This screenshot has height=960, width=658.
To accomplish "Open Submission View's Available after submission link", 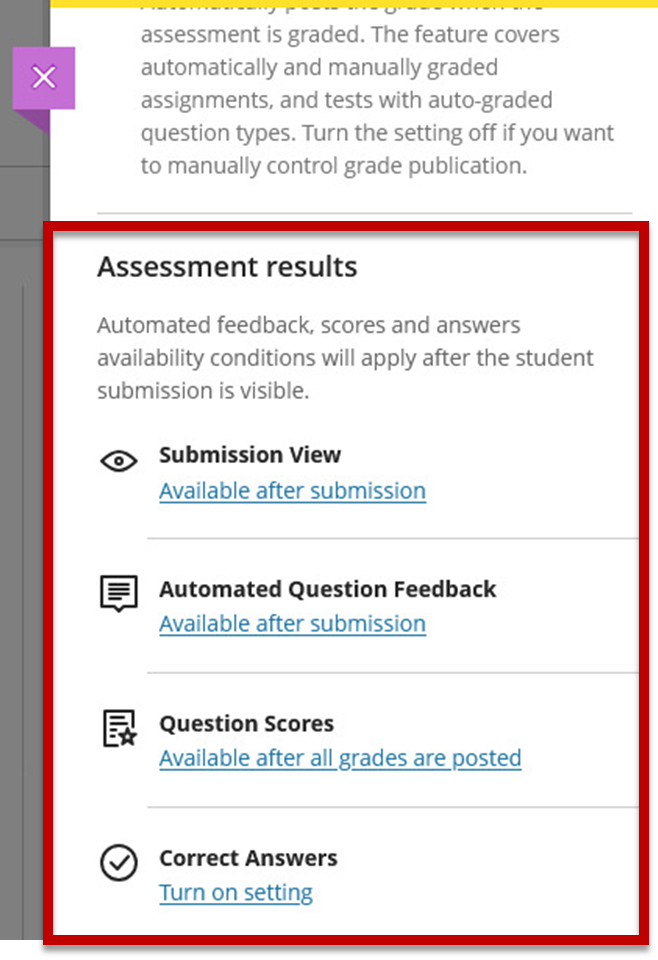I will coord(293,491).
